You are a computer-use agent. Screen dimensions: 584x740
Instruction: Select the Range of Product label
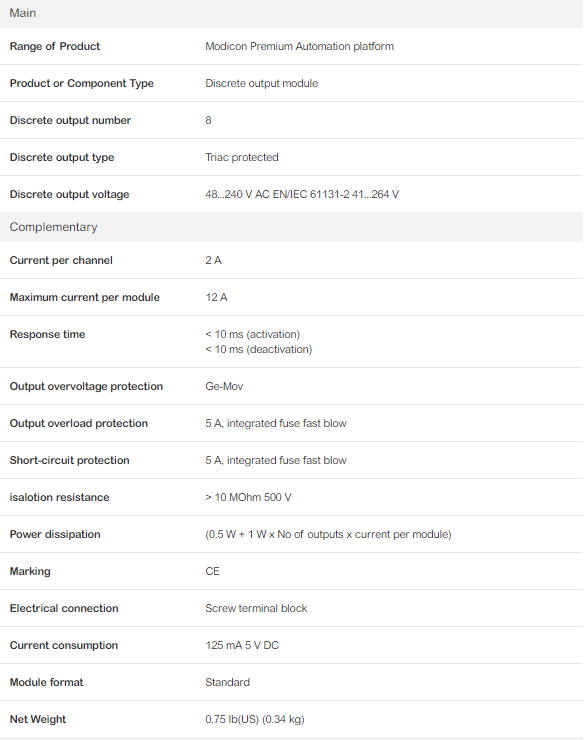point(55,46)
